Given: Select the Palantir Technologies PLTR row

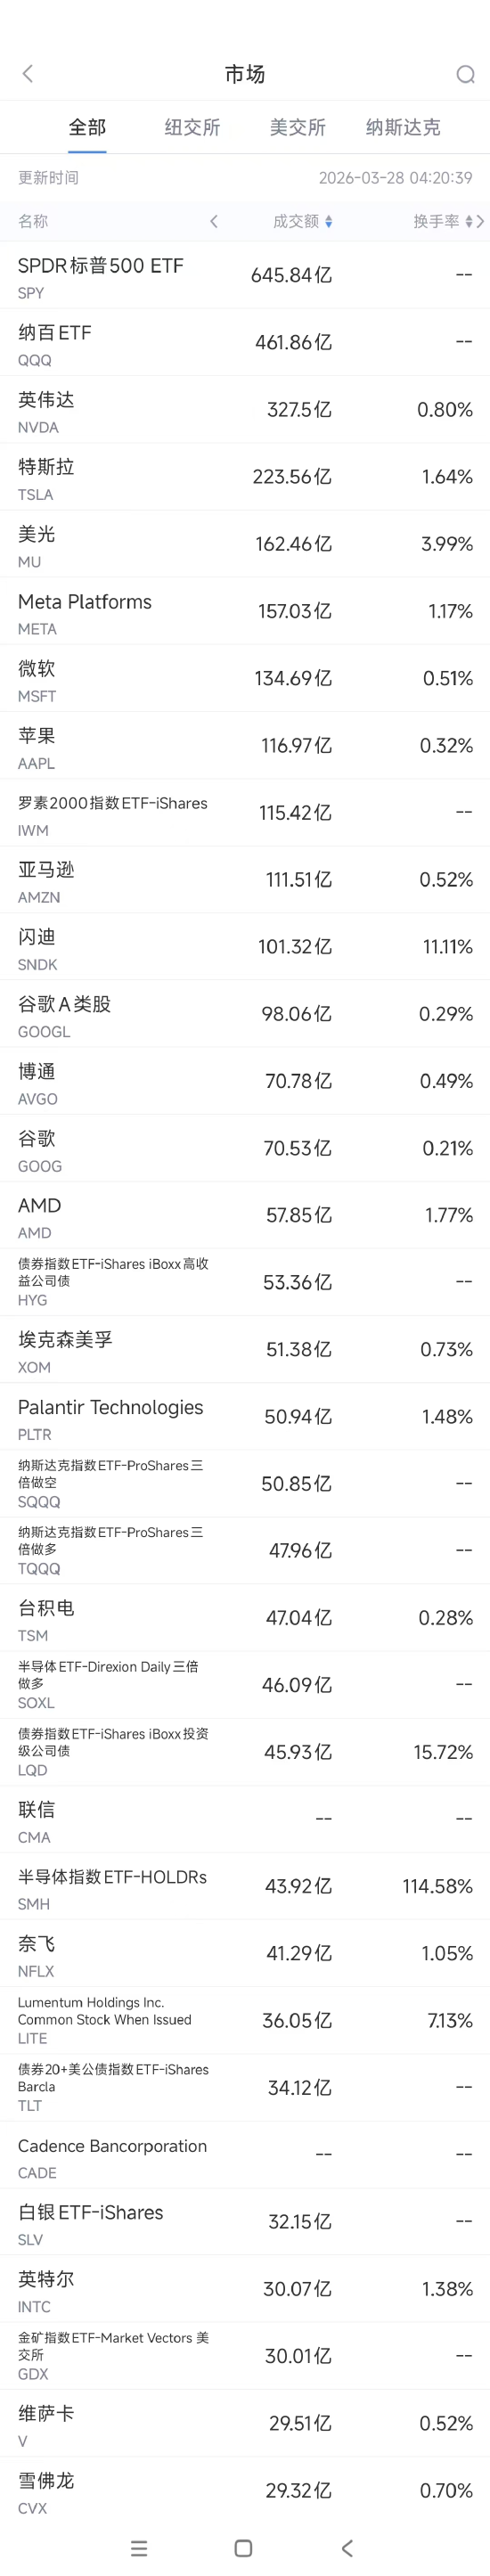Looking at the screenshot, I should coord(245,1417).
